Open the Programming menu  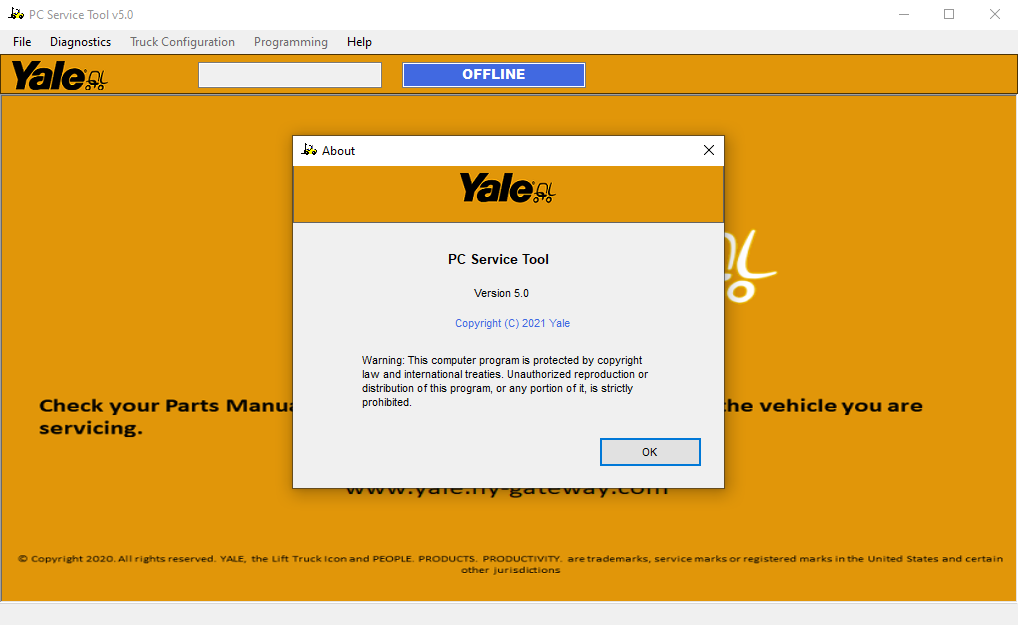click(x=291, y=42)
